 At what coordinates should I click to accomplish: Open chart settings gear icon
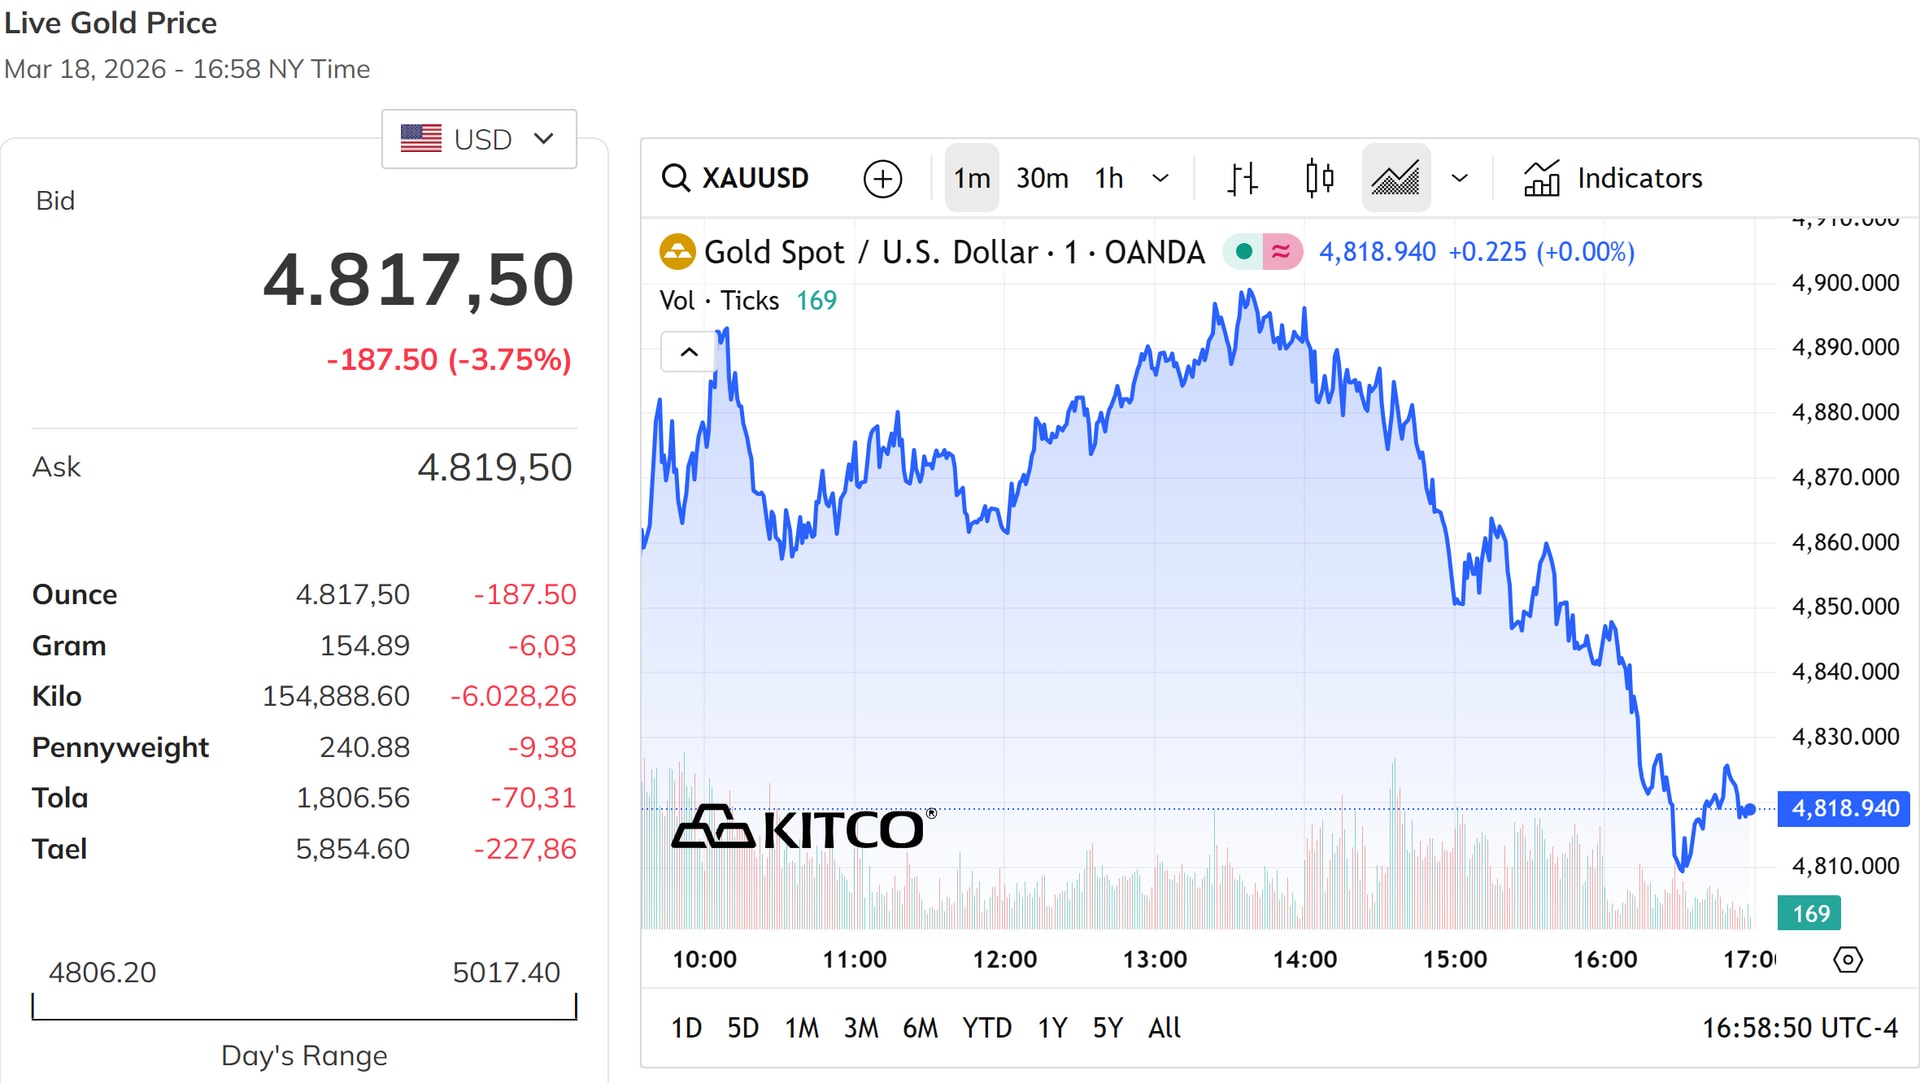click(1847, 960)
